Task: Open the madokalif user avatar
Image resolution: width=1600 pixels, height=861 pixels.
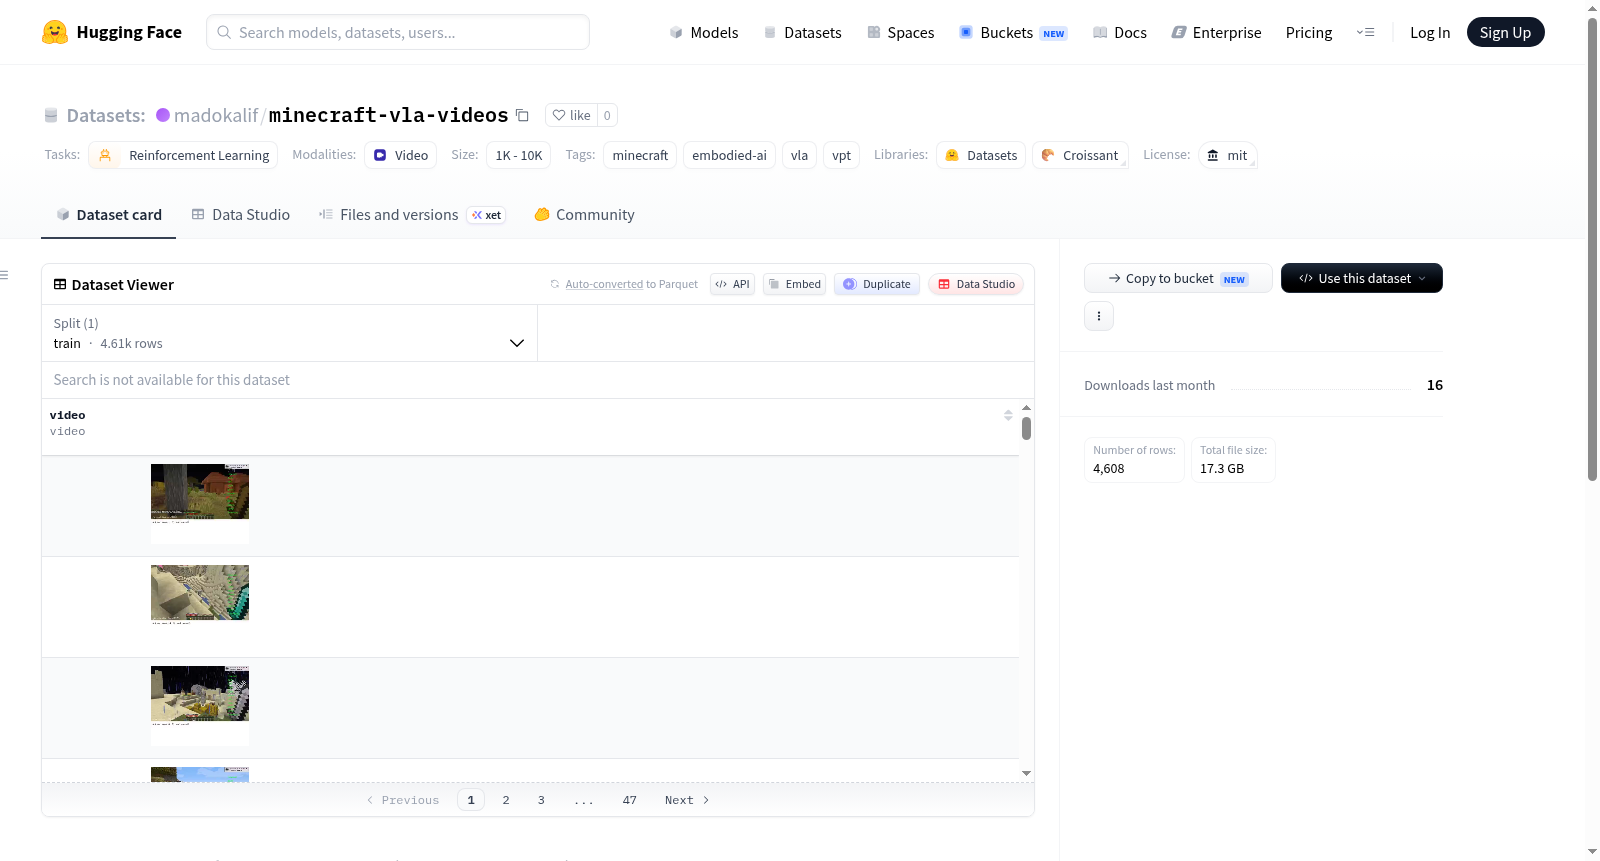Action: pyautogui.click(x=163, y=115)
